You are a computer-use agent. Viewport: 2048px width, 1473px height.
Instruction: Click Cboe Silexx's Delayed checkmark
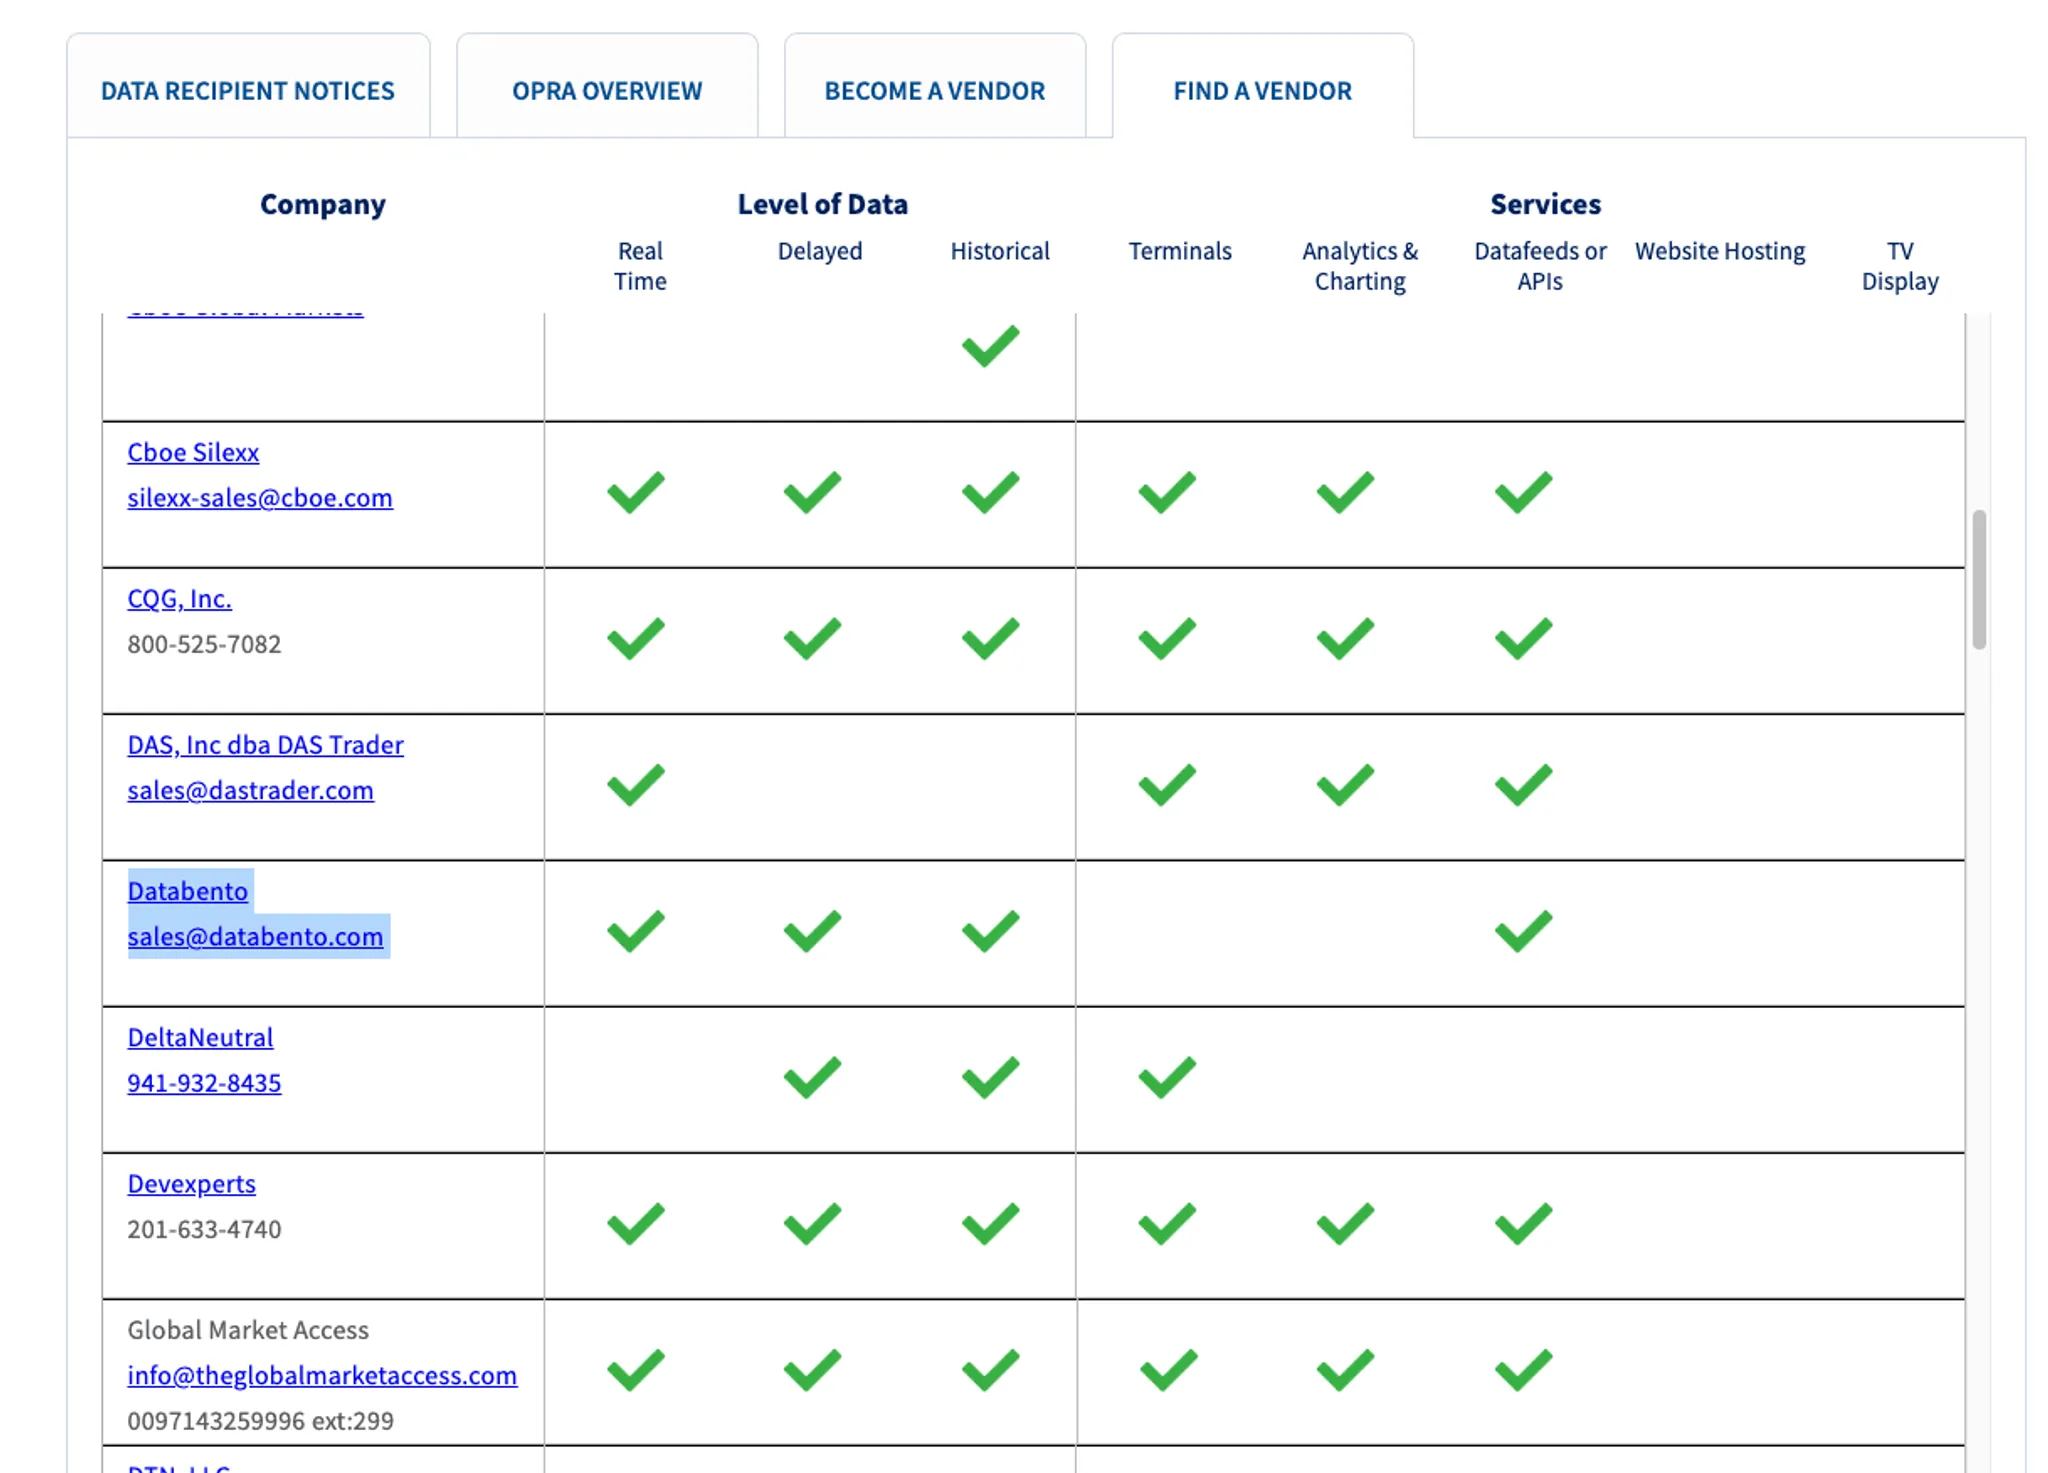(x=813, y=492)
